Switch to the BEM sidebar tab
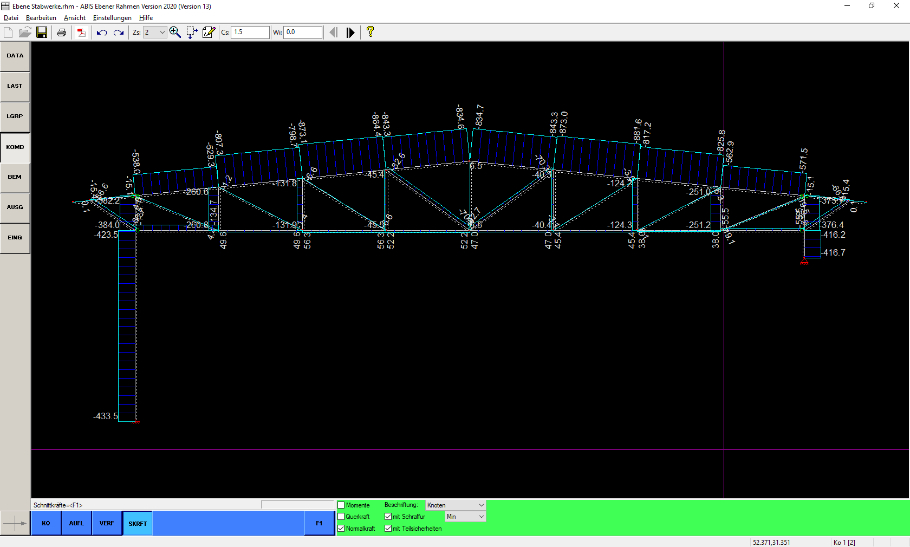Image resolution: width=910 pixels, height=547 pixels. (15, 177)
